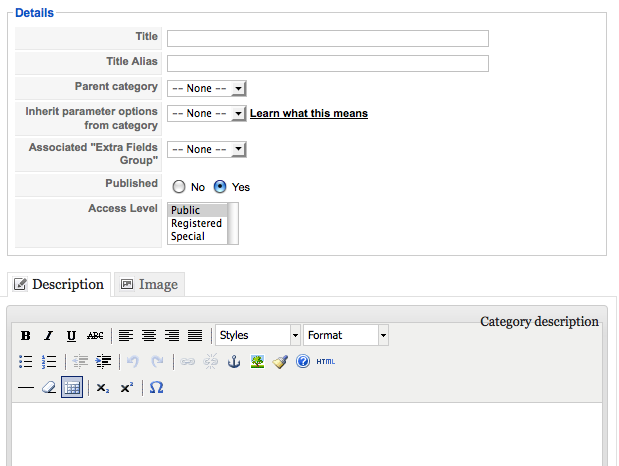Set Published to No
619x466 pixels.
pos(179,187)
